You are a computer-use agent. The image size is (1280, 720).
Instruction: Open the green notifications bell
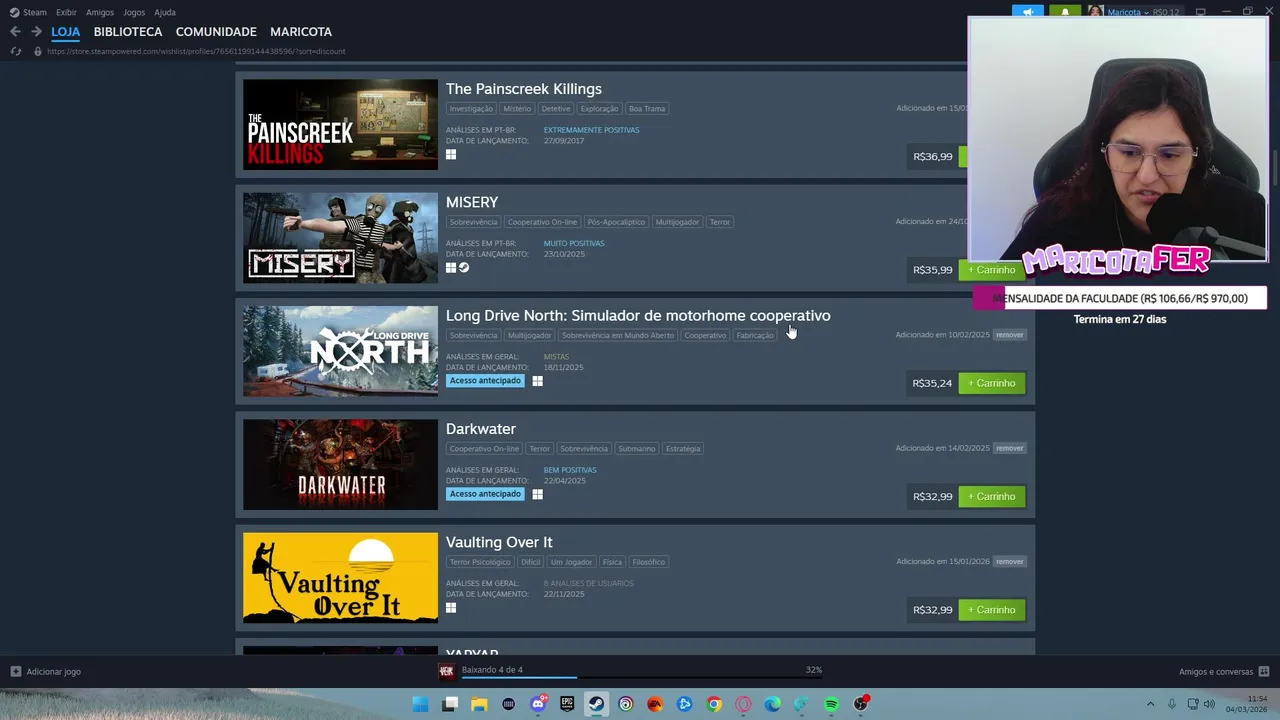point(1065,12)
